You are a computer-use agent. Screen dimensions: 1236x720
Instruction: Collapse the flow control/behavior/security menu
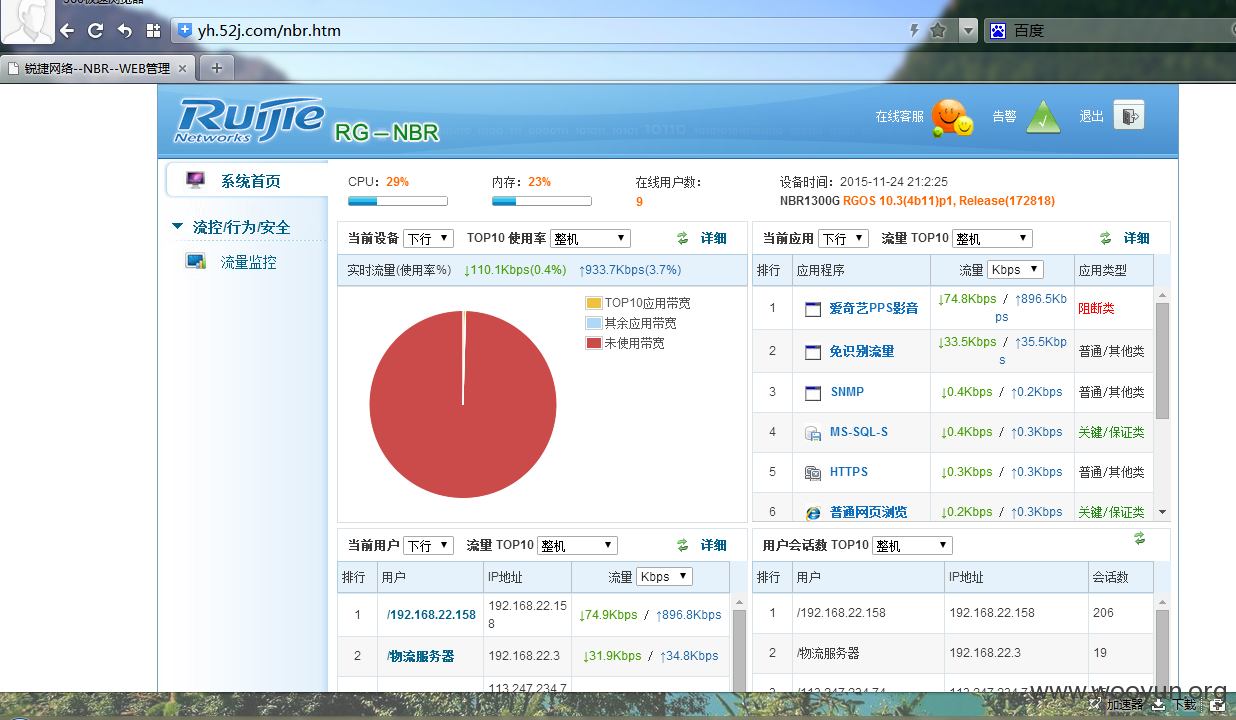click(178, 227)
